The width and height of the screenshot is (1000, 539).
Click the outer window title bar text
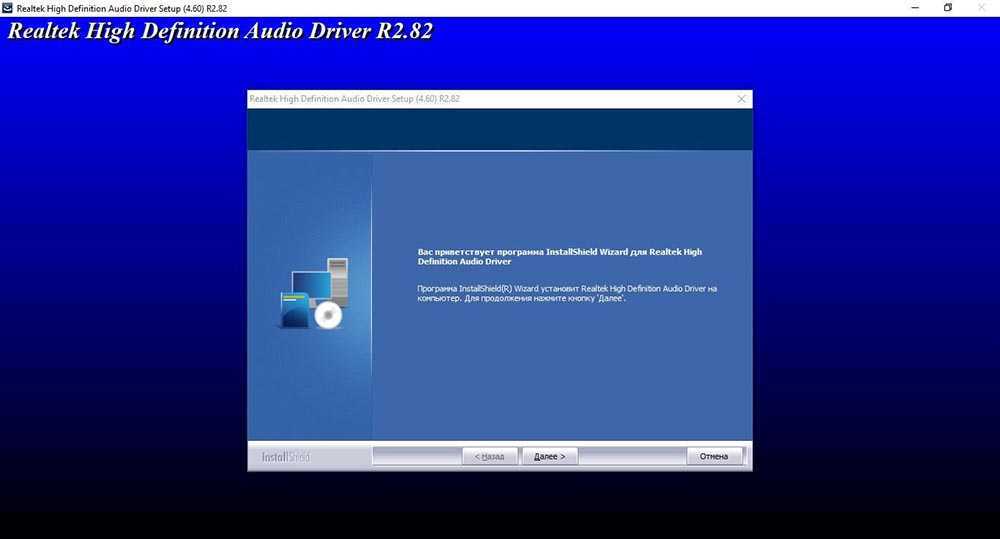pyautogui.click(x=124, y=8)
